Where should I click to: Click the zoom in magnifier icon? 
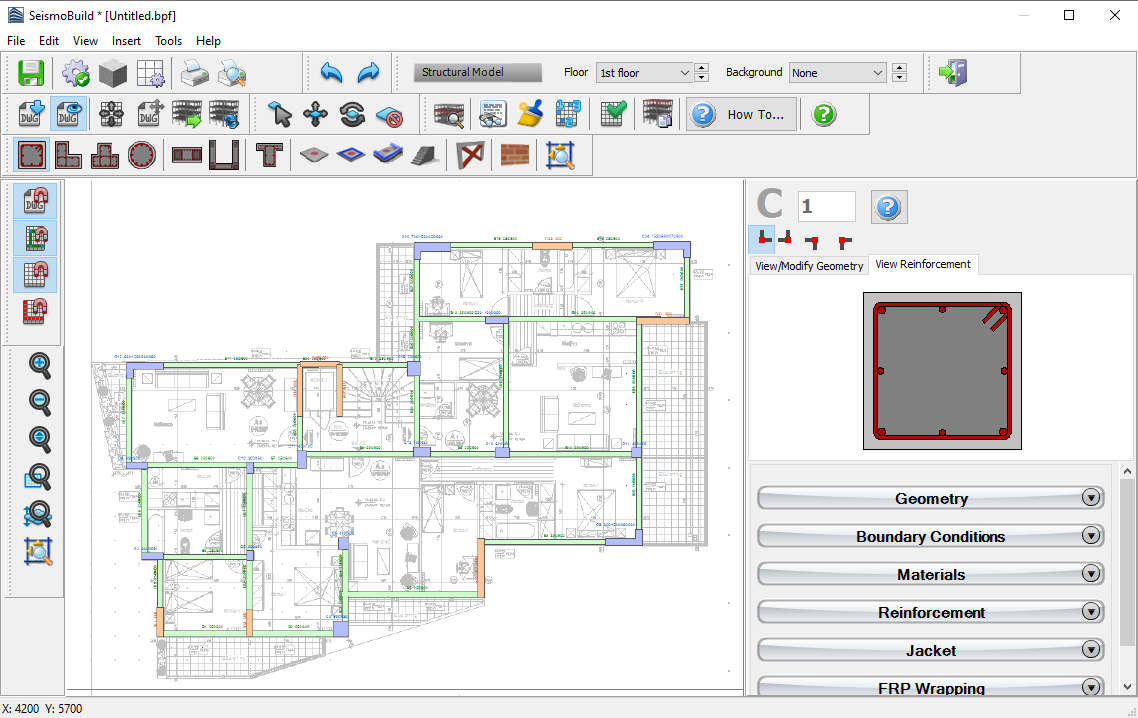40,366
